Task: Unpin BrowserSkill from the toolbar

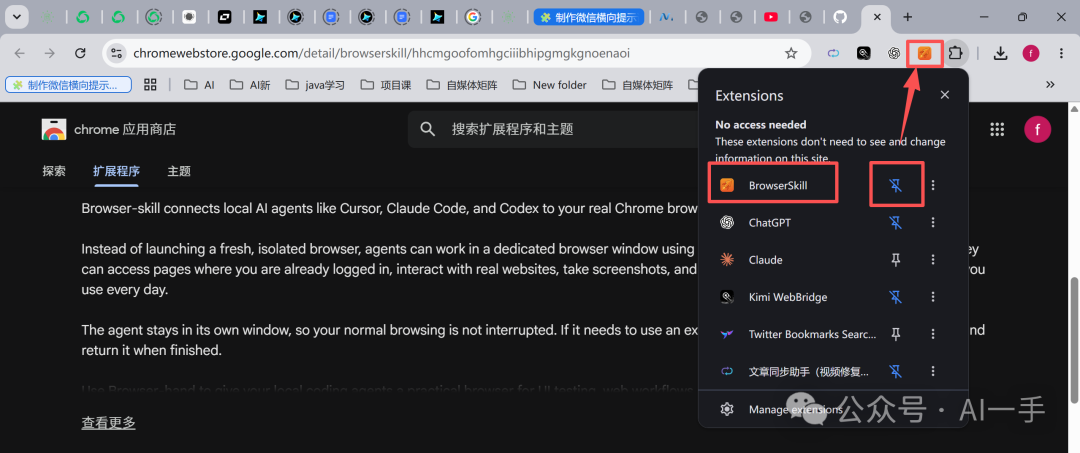Action: pos(895,185)
